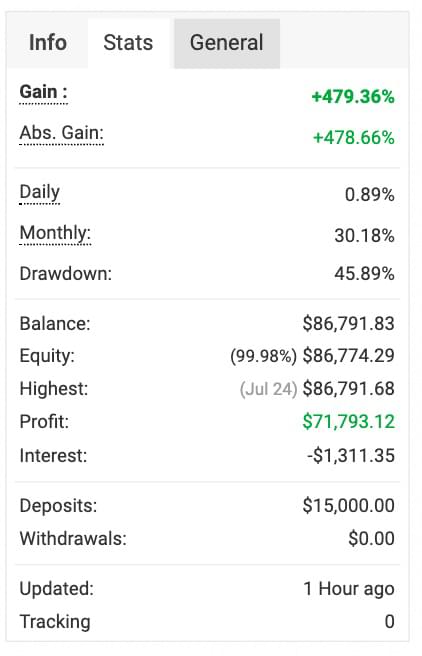Switch to the Info tab
Viewport: 422px width, 656px height.
pos(48,43)
